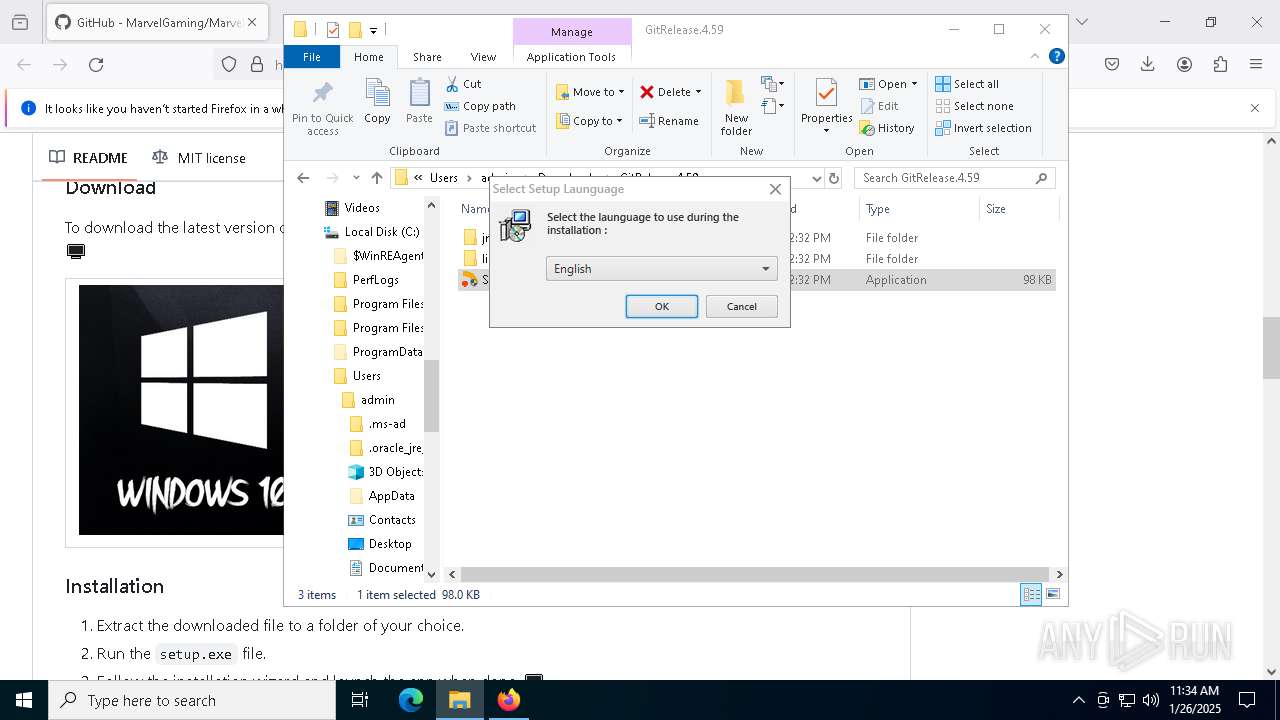Switch to the Home ribbon tab
Screen dimensions: 1280x720
tap(368, 57)
